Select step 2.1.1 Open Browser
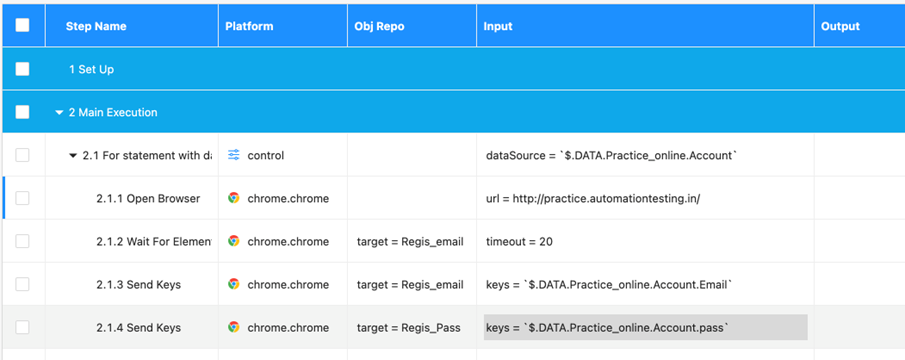The width and height of the screenshot is (905, 360). 148,198
